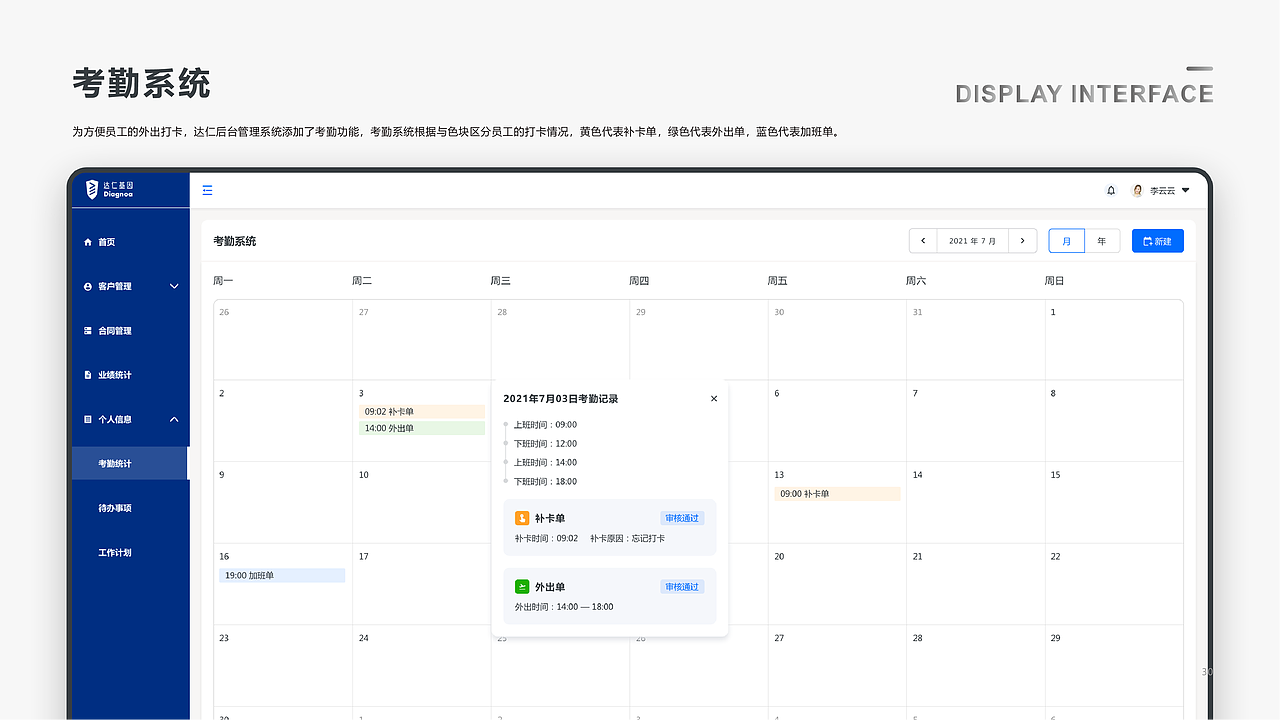
Task: Select calendar day 17 cell
Action: click(x=421, y=584)
